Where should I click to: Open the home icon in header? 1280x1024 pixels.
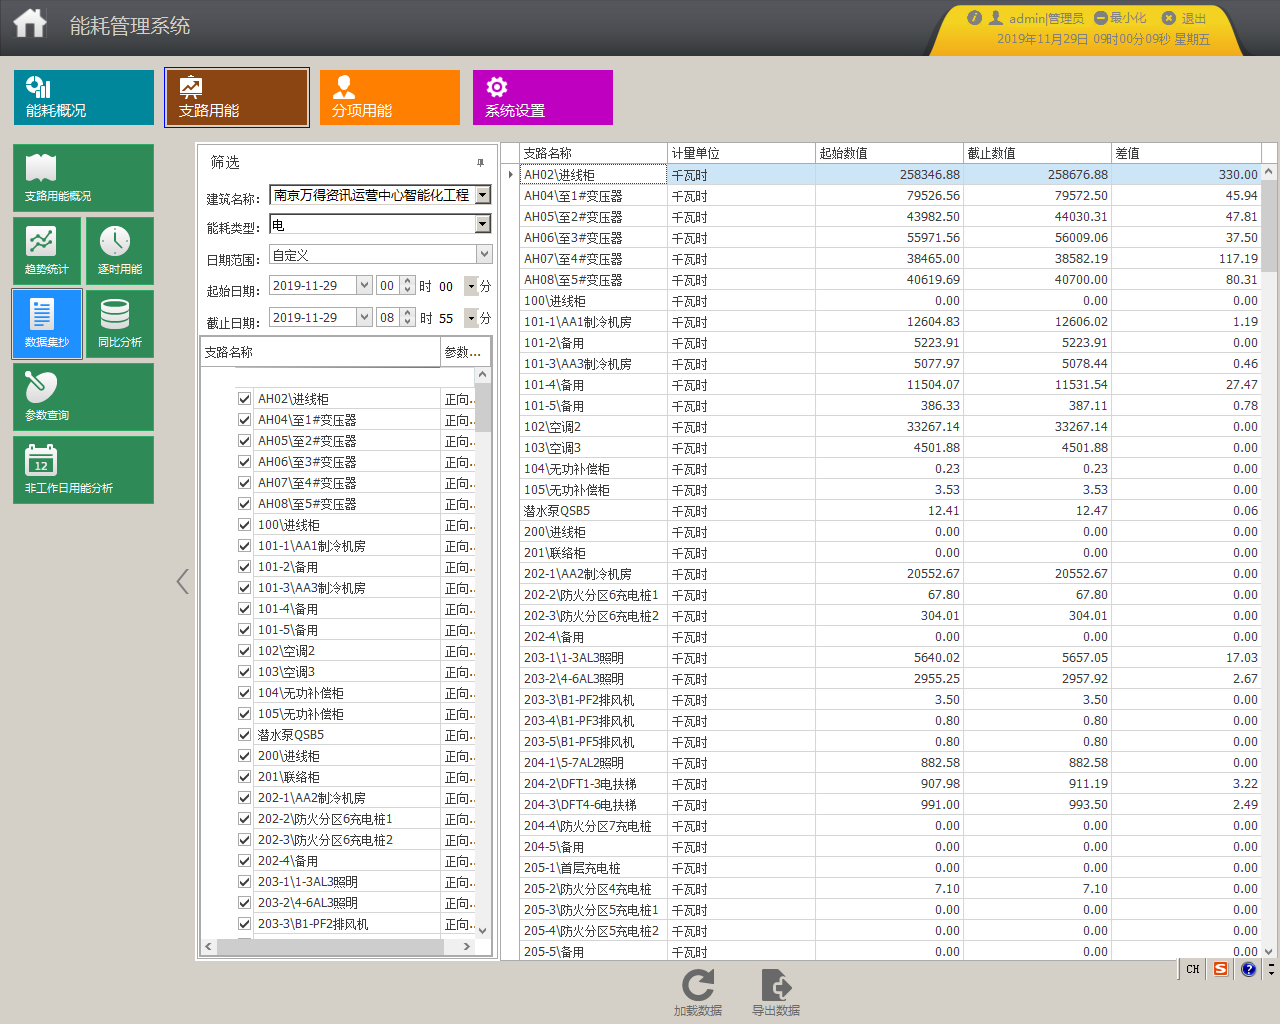(x=30, y=23)
